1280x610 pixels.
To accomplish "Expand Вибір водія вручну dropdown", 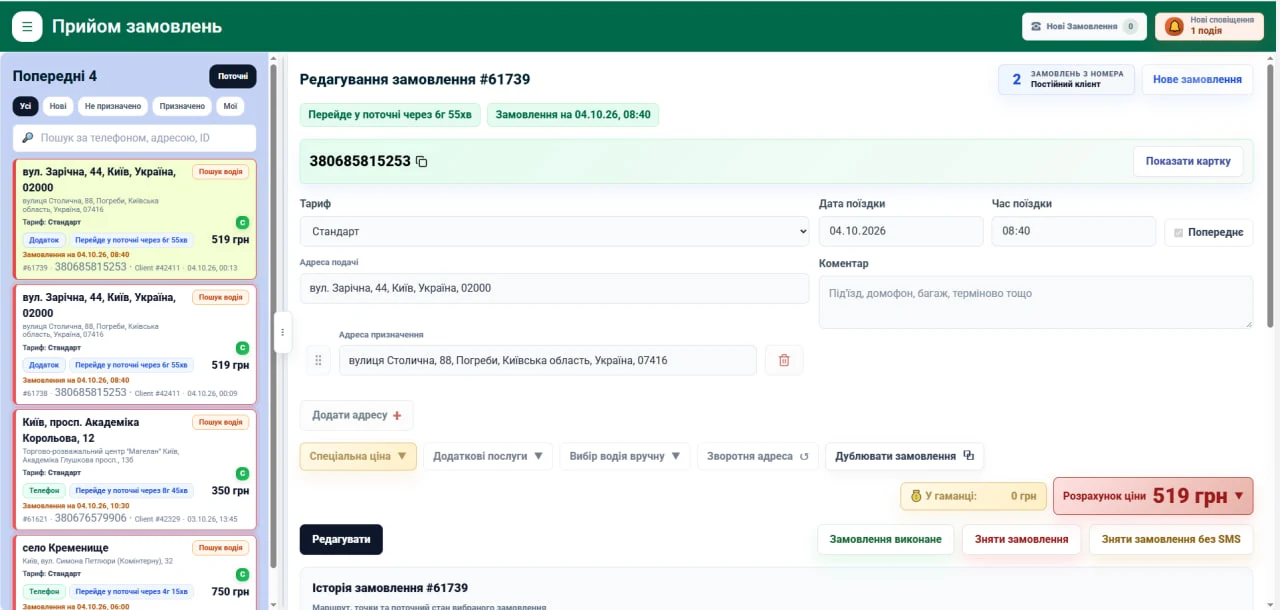I will pos(625,456).
